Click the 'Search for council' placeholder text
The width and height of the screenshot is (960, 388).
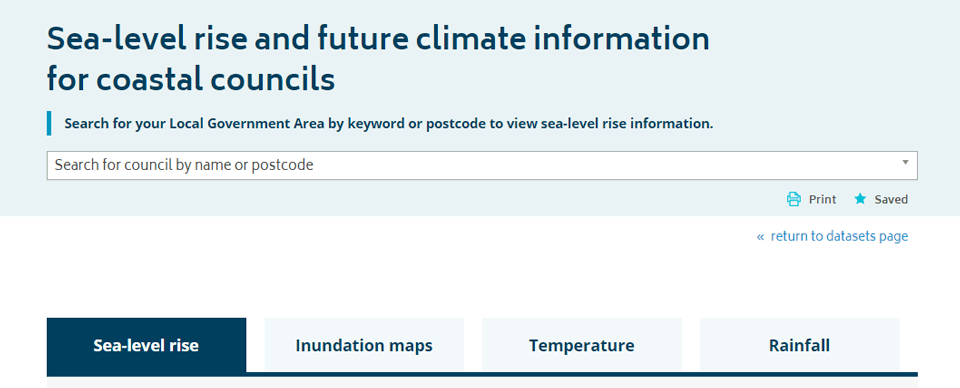[x=184, y=165]
